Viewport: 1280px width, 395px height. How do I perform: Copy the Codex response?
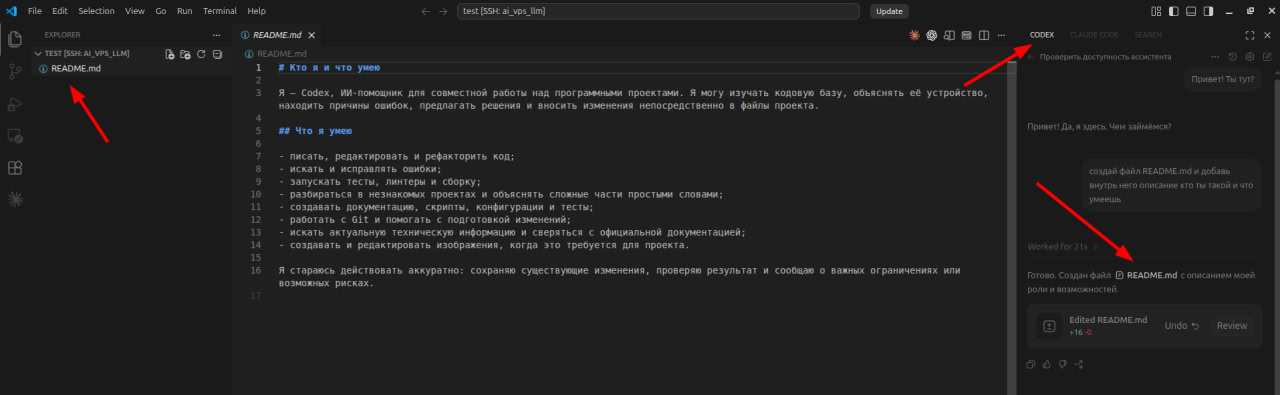1031,364
